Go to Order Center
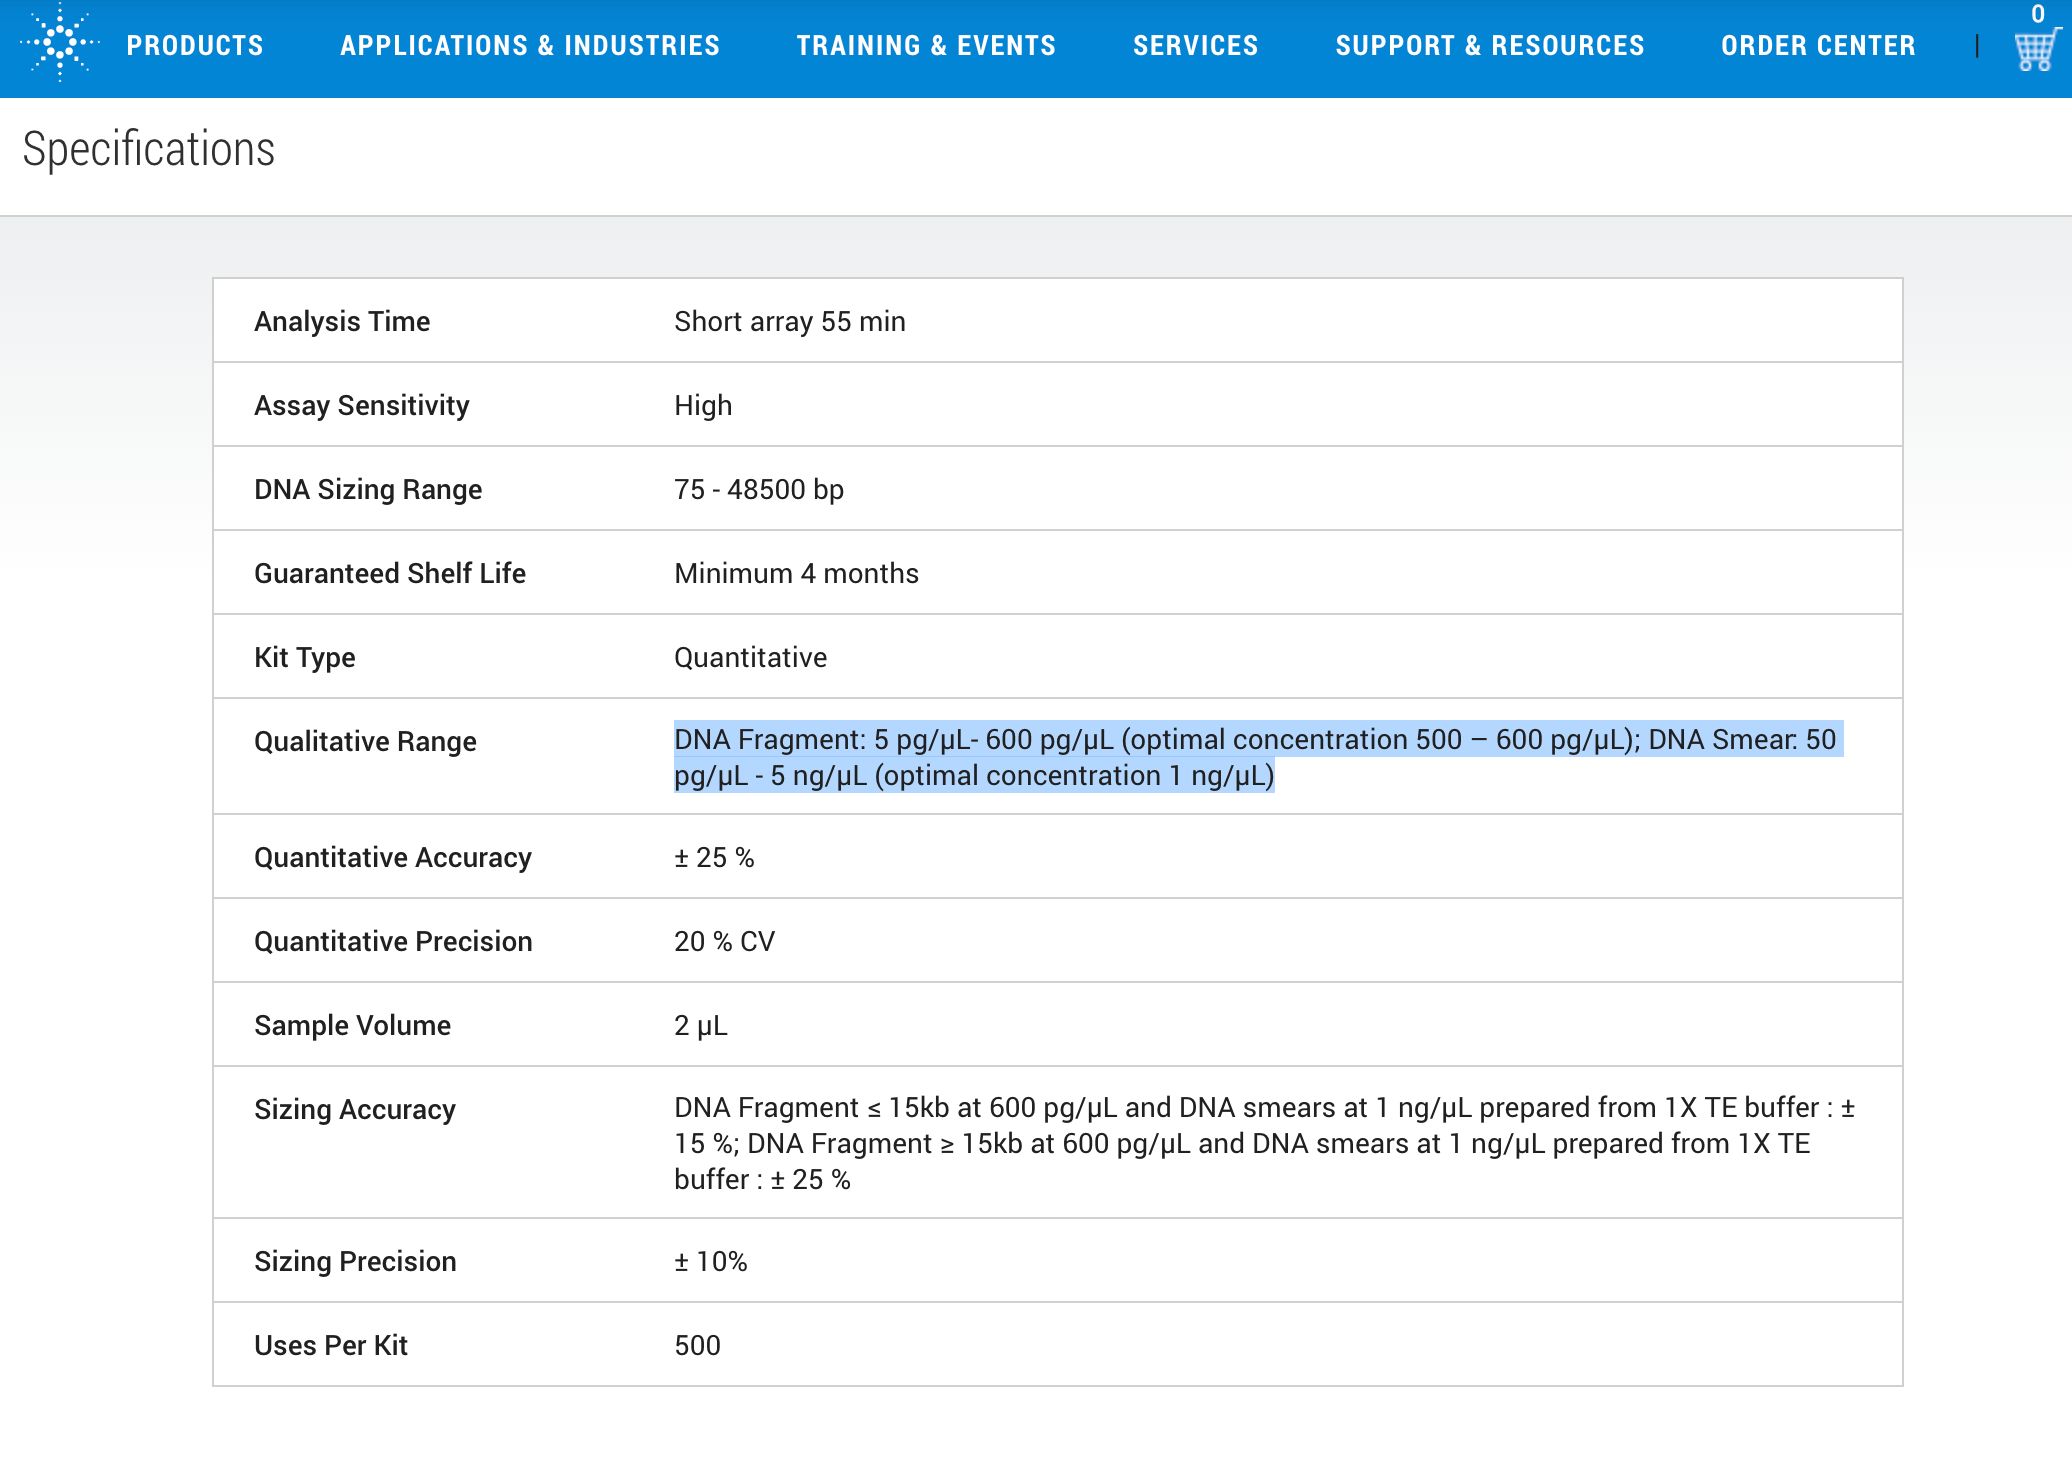Image resolution: width=2072 pixels, height=1464 pixels. pos(1818,46)
